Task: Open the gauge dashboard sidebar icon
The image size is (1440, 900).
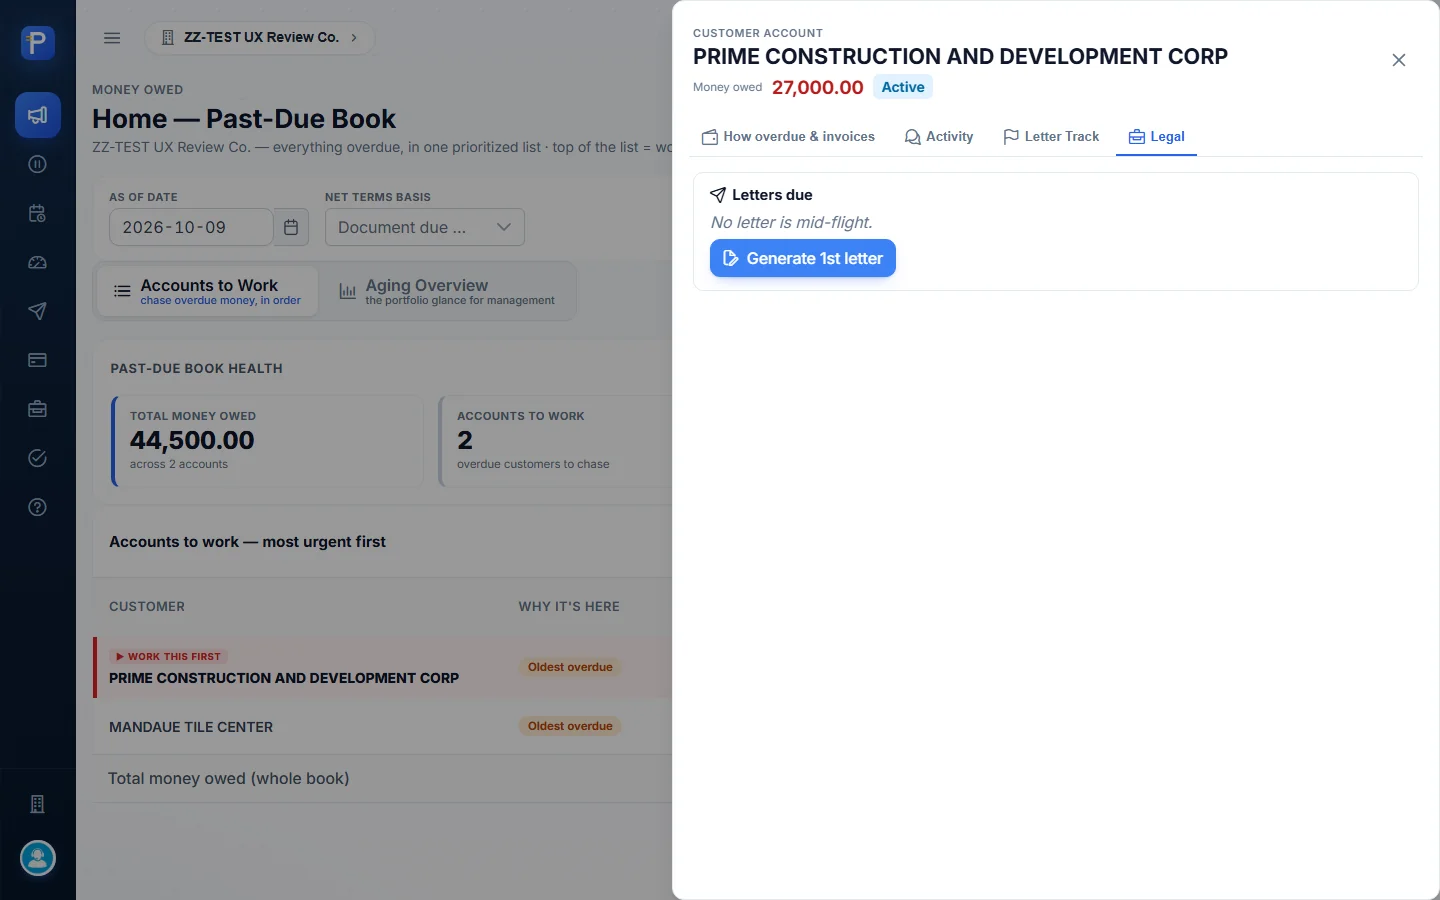Action: 38,262
